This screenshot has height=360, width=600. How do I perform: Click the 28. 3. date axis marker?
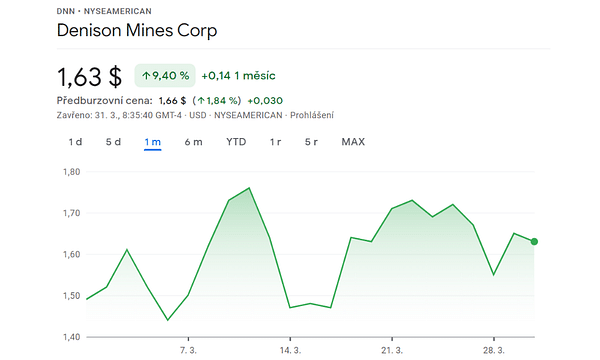[494, 350]
